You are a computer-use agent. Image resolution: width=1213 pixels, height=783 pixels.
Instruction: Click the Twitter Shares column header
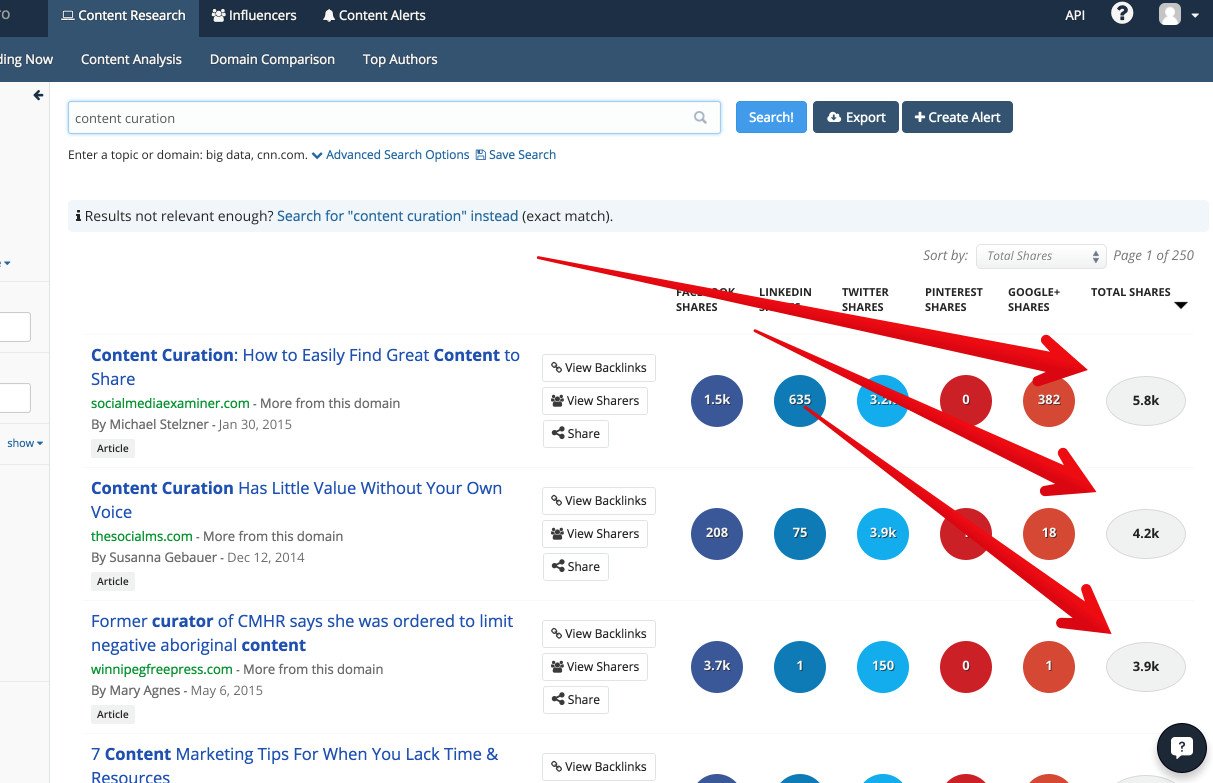(x=865, y=300)
